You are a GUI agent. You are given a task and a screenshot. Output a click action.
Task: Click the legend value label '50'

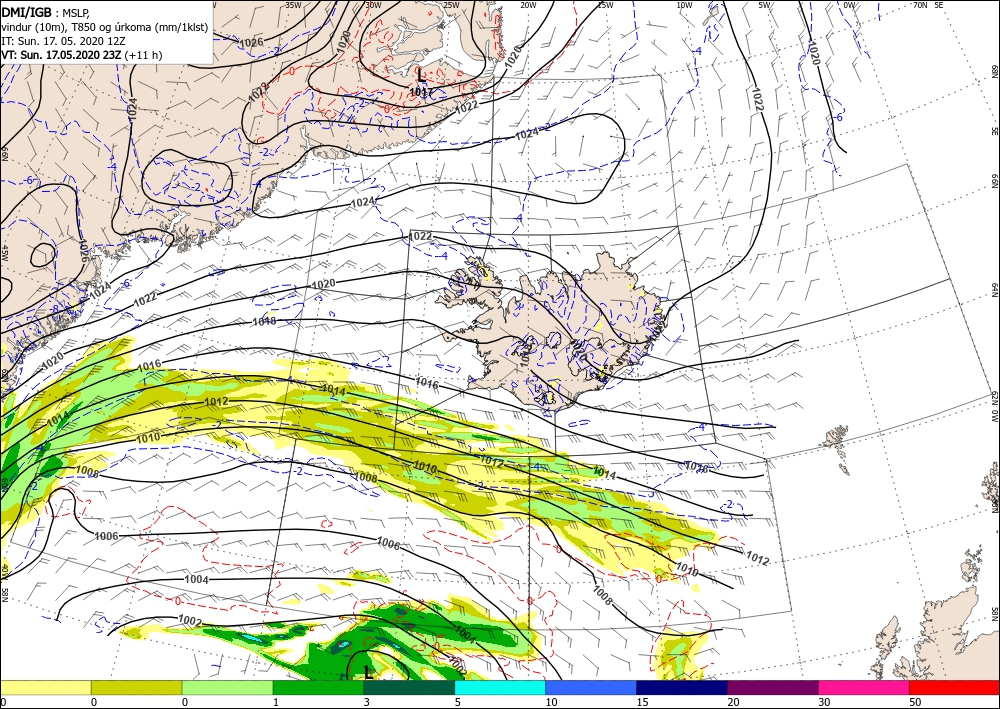pos(915,702)
